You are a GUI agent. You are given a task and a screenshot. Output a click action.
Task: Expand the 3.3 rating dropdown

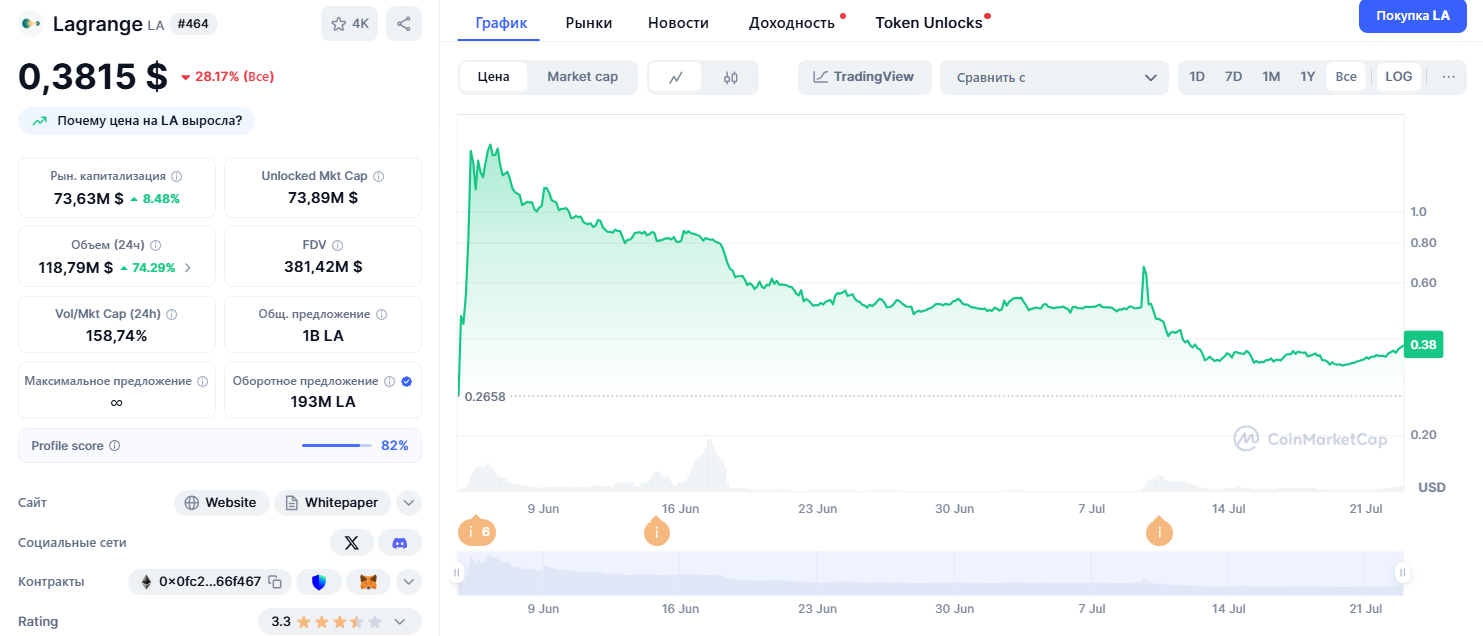[x=339, y=621]
